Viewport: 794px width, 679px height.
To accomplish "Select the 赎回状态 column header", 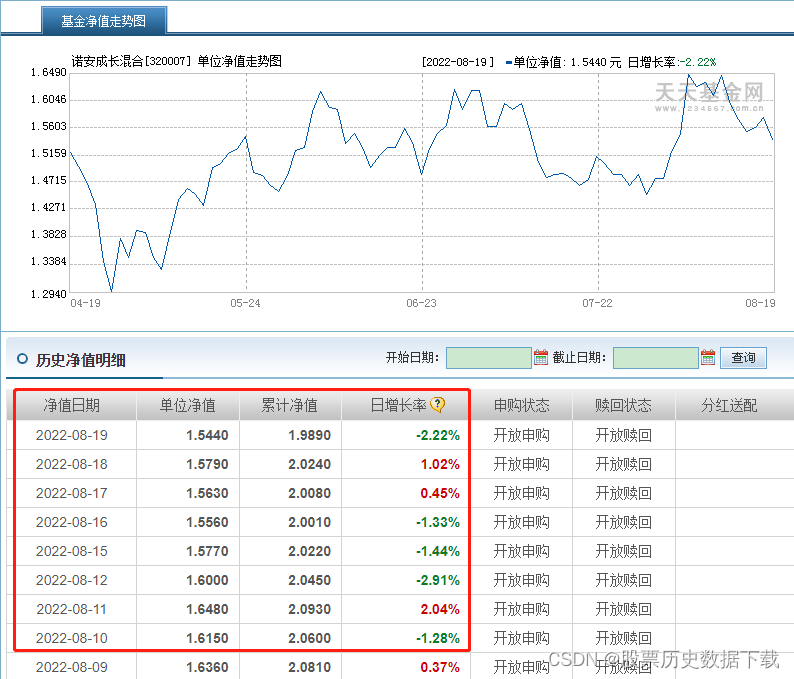I will pyautogui.click(x=623, y=405).
